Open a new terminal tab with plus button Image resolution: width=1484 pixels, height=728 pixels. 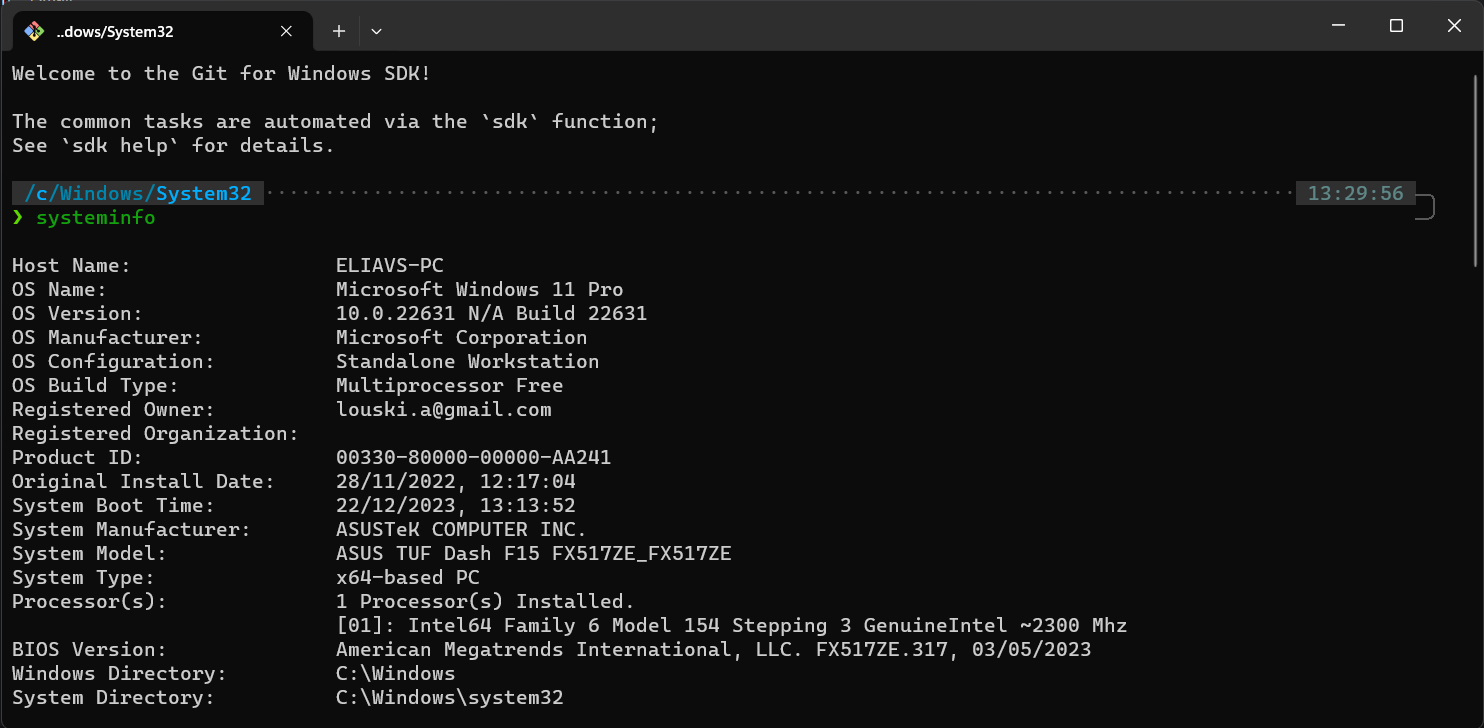point(339,31)
